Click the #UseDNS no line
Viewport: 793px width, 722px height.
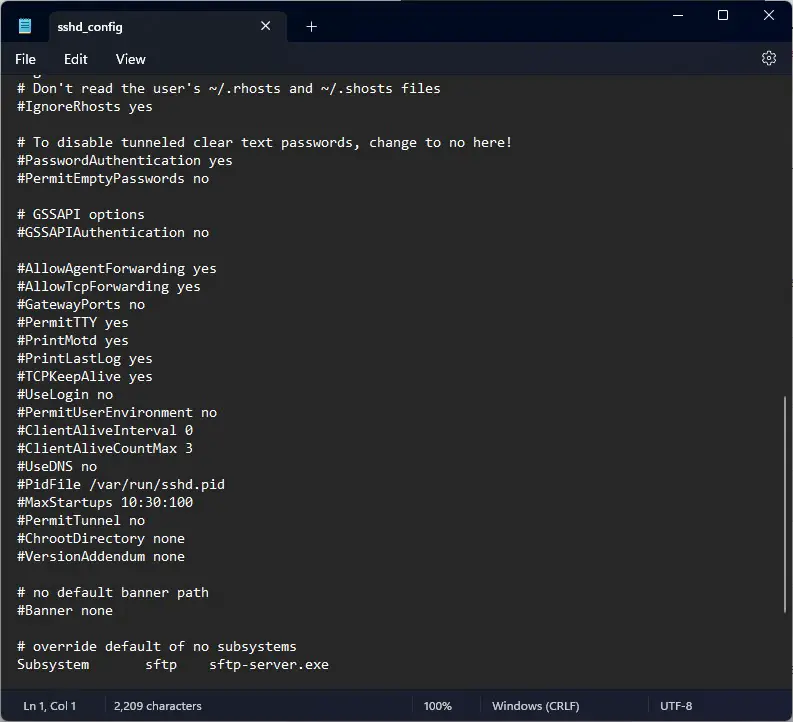57,467
